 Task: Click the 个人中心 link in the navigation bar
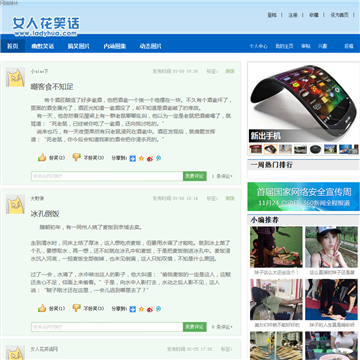point(258,46)
